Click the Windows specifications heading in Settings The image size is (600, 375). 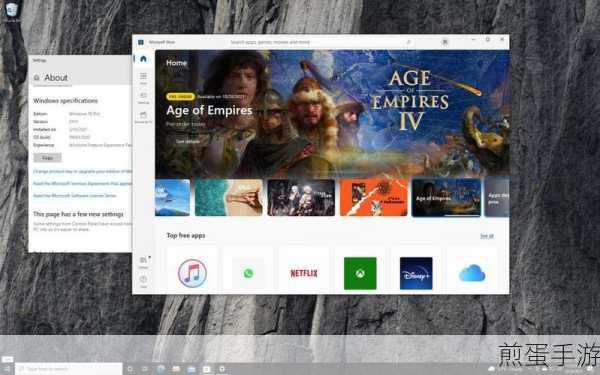tap(65, 101)
